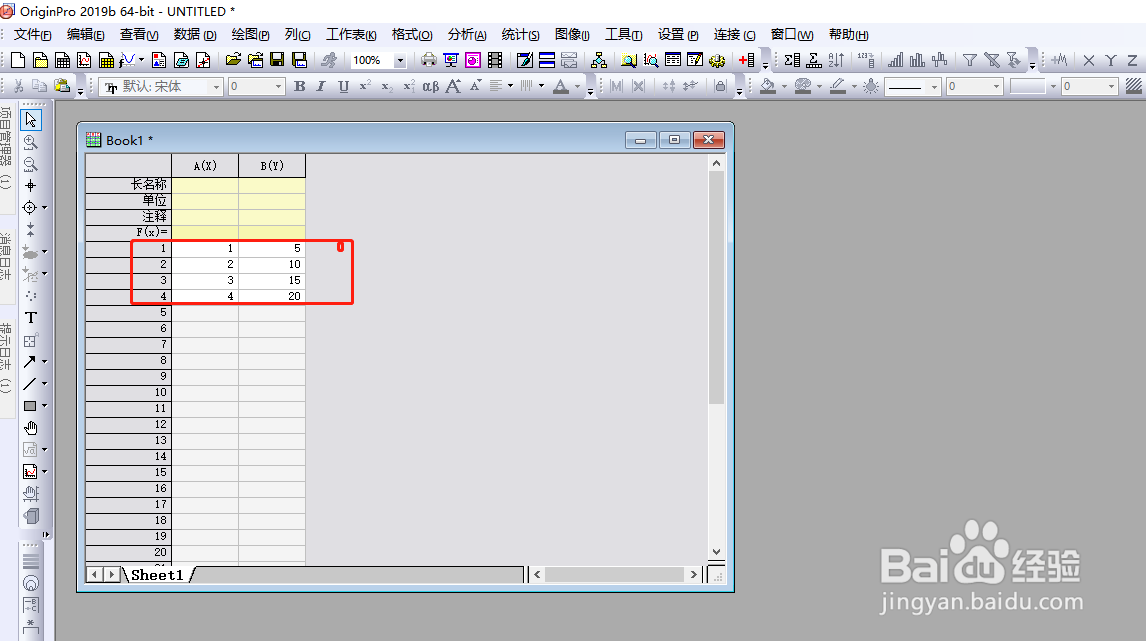Screen dimensions: 1146x641
Task: Run row statistics with sigma icon
Action: click(813, 60)
